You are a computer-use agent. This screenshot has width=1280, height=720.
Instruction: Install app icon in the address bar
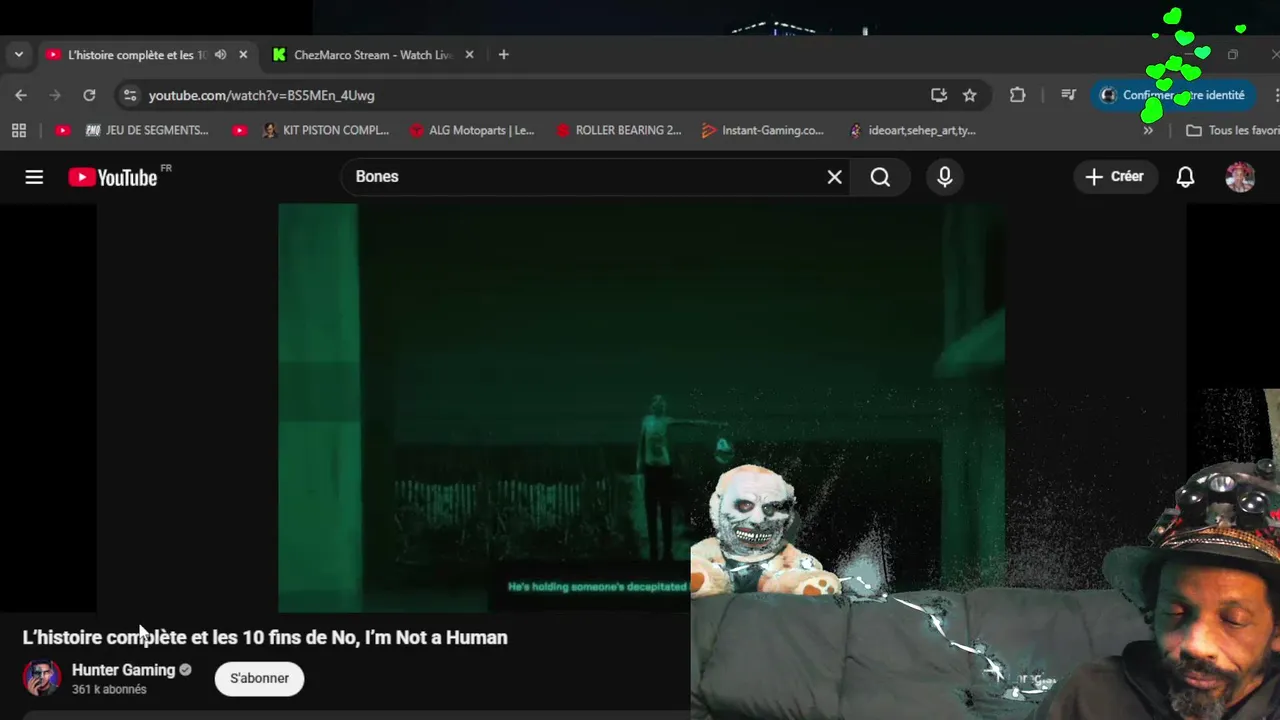[938, 95]
